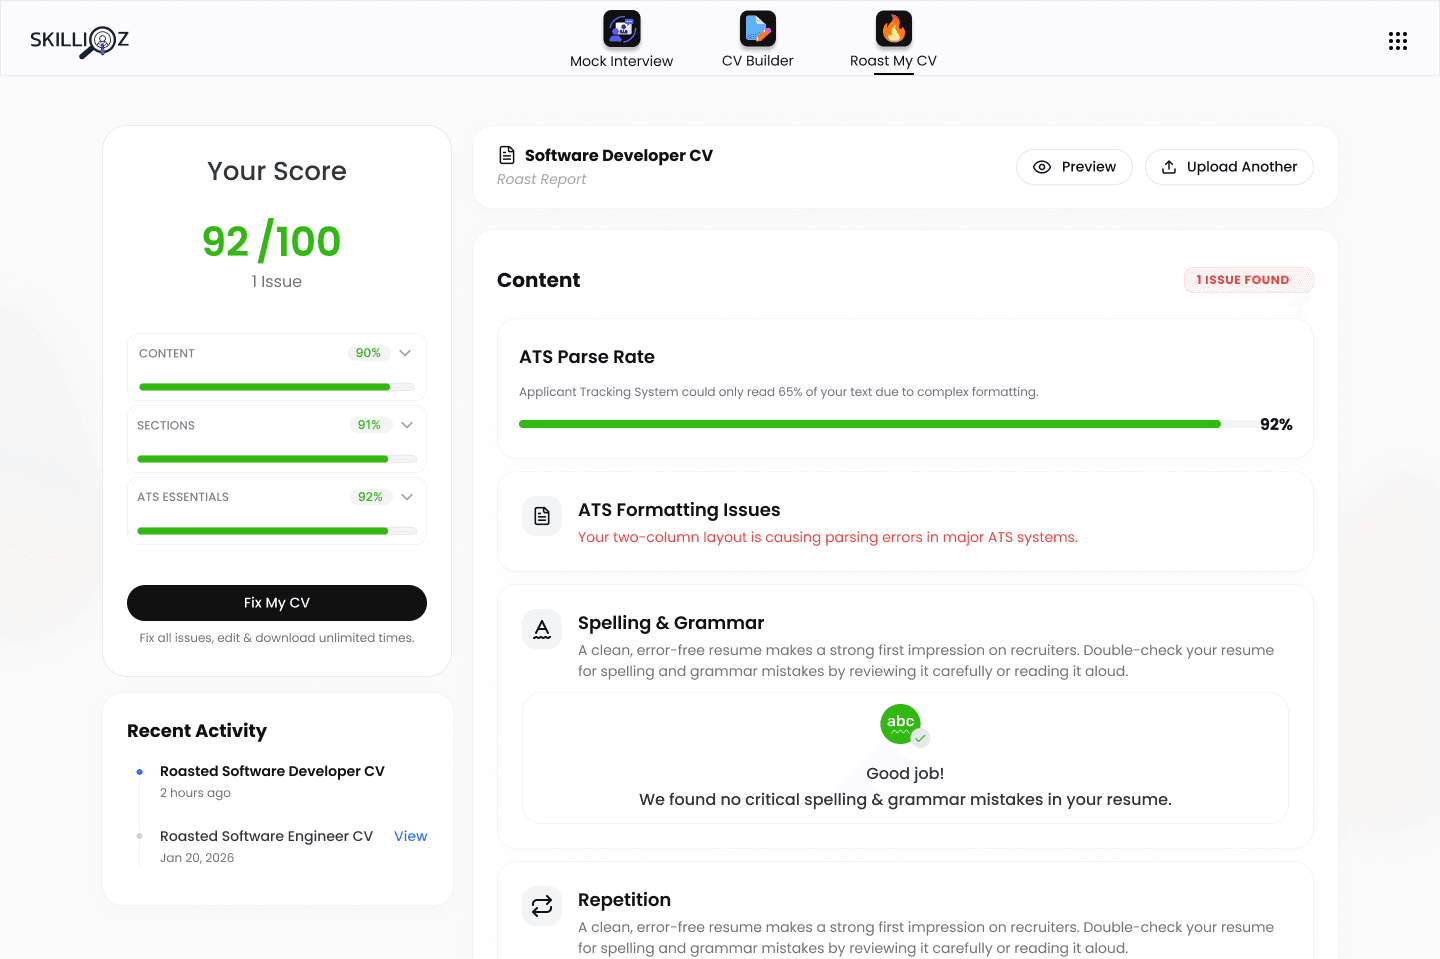Open the CV Builder app icon
The image size is (1440, 959).
(x=757, y=29)
